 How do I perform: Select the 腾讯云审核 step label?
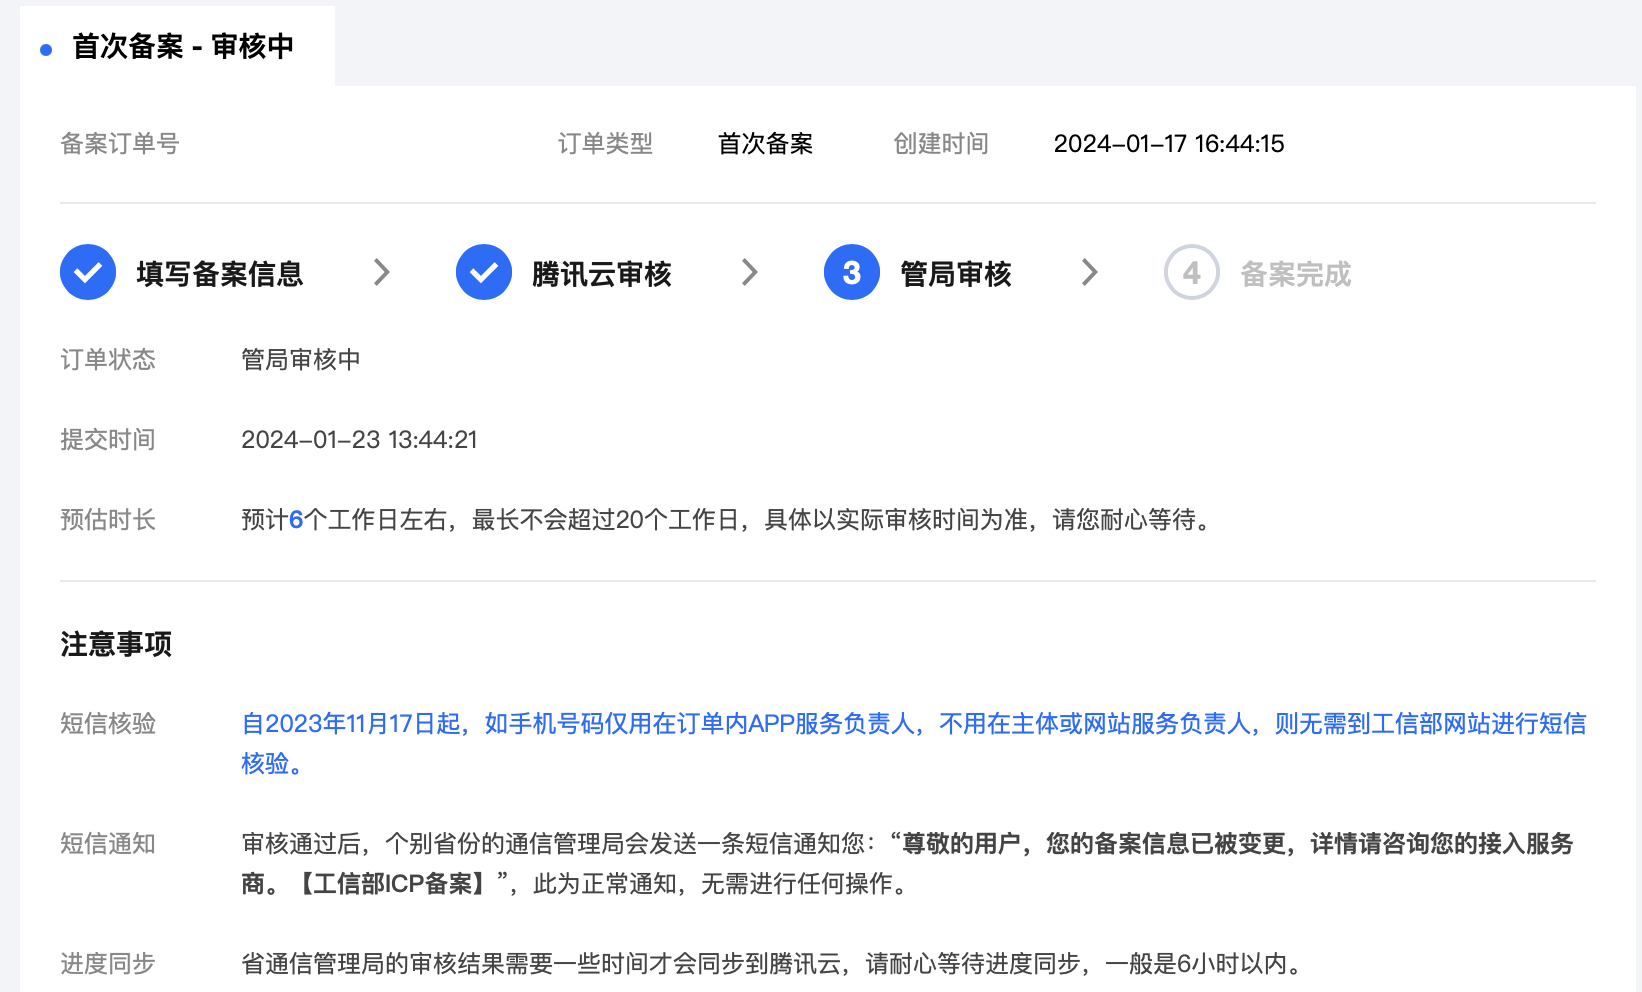601,274
